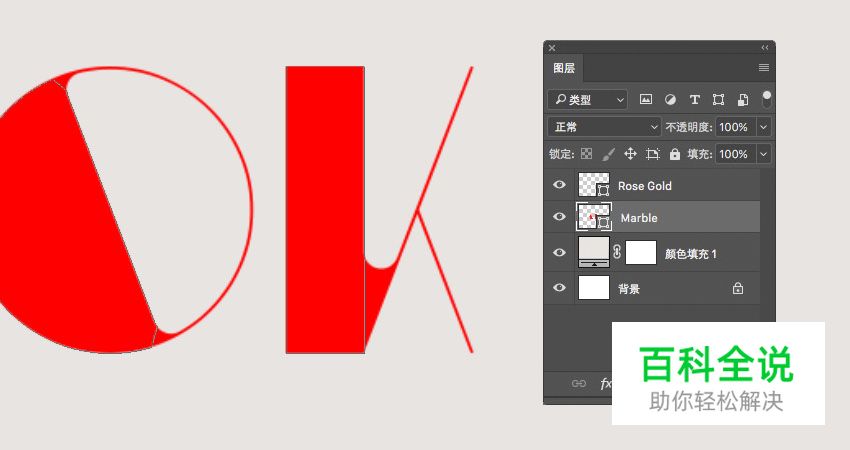
Task: Click the shape layer filter icon
Action: (718, 100)
